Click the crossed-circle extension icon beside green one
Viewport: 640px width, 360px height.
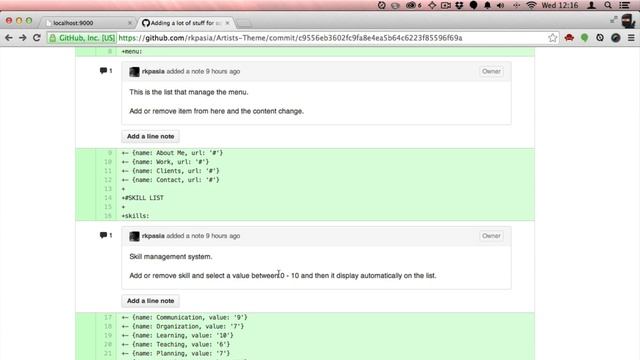click(600, 38)
